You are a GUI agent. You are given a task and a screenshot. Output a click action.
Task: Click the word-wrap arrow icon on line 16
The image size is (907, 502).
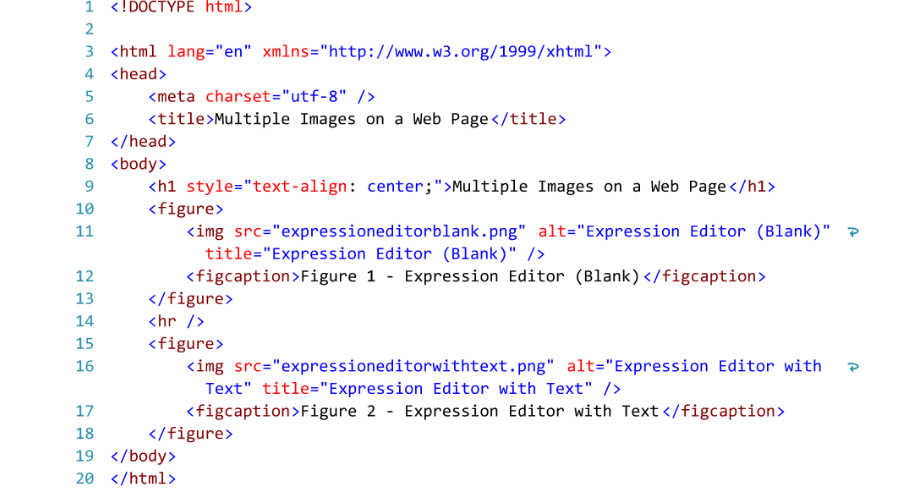[853, 367]
